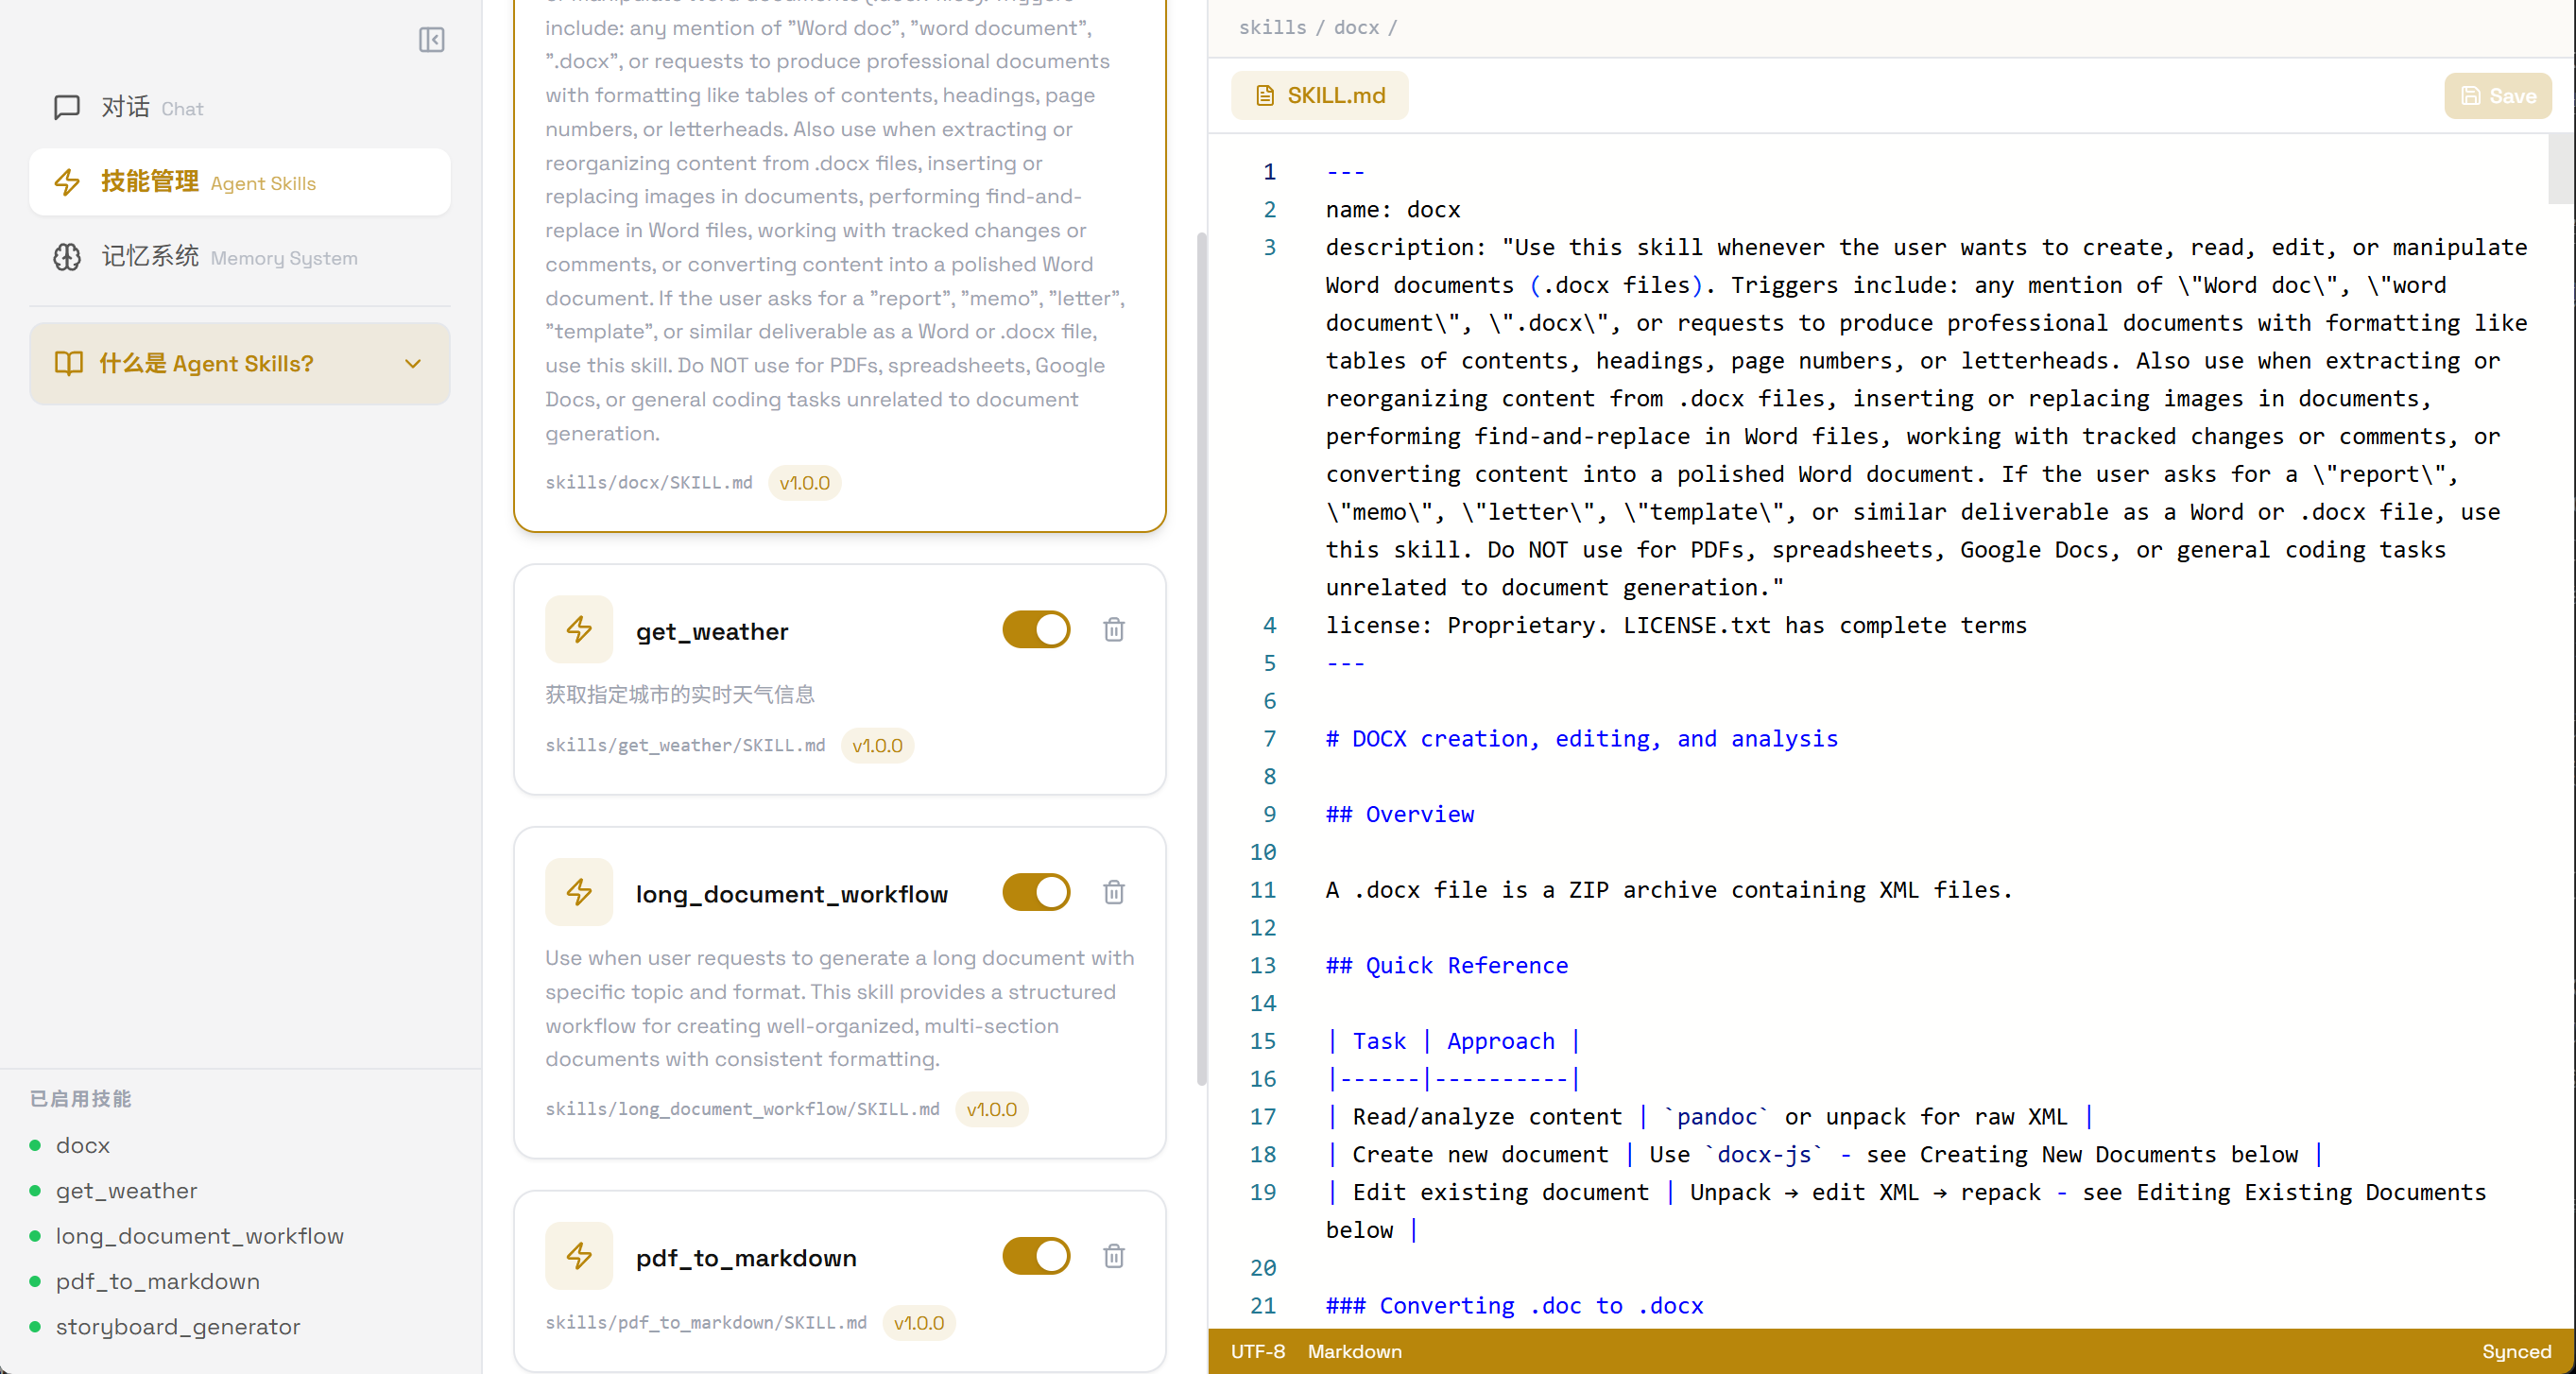Click the pdf_to_markdown card title
Viewport: 2576px width, 1374px height.
[746, 1258]
